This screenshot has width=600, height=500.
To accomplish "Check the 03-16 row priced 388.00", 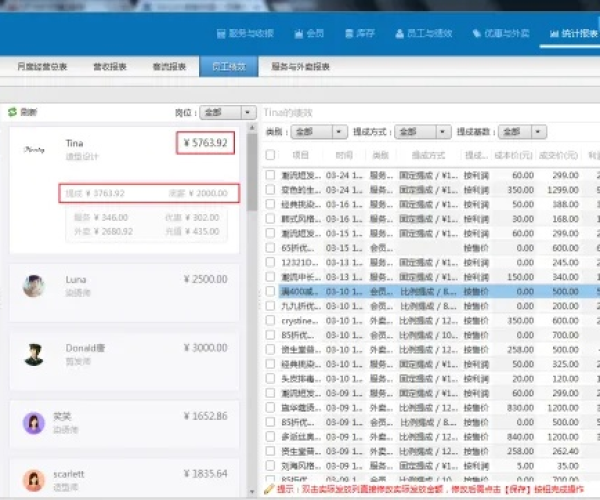I will point(270,204).
